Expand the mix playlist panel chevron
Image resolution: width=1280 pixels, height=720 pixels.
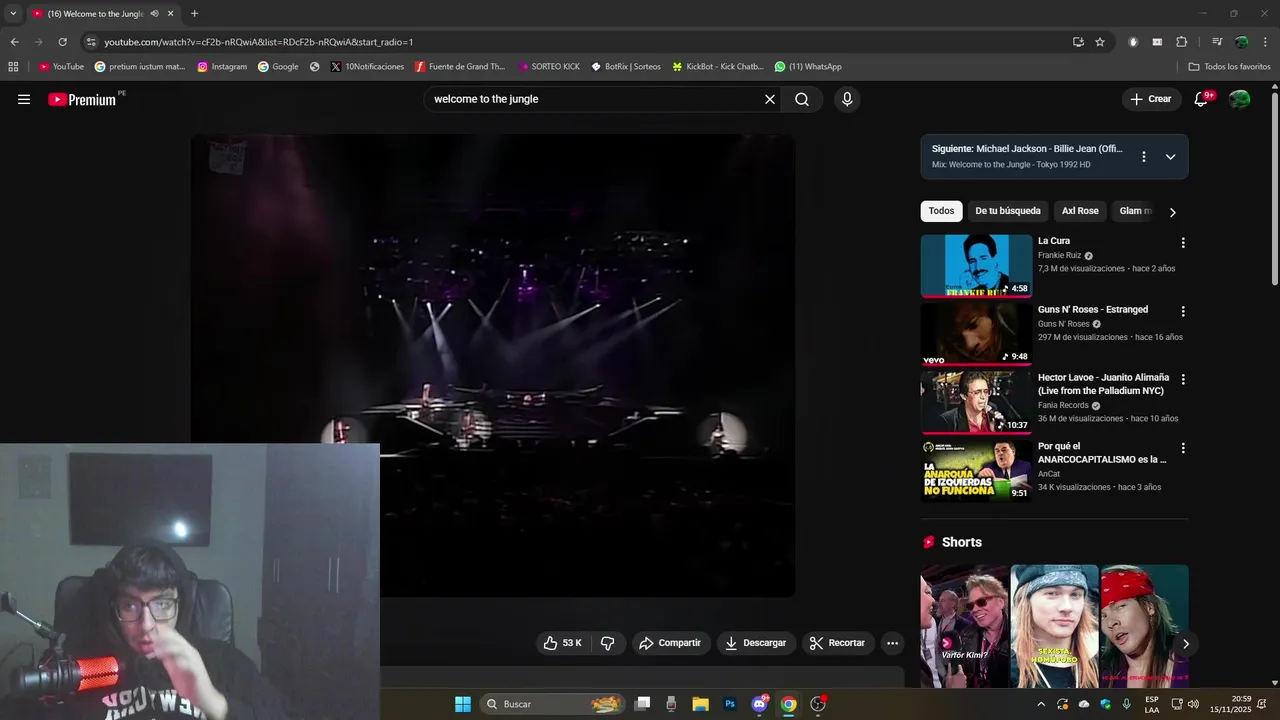pyautogui.click(x=1170, y=156)
